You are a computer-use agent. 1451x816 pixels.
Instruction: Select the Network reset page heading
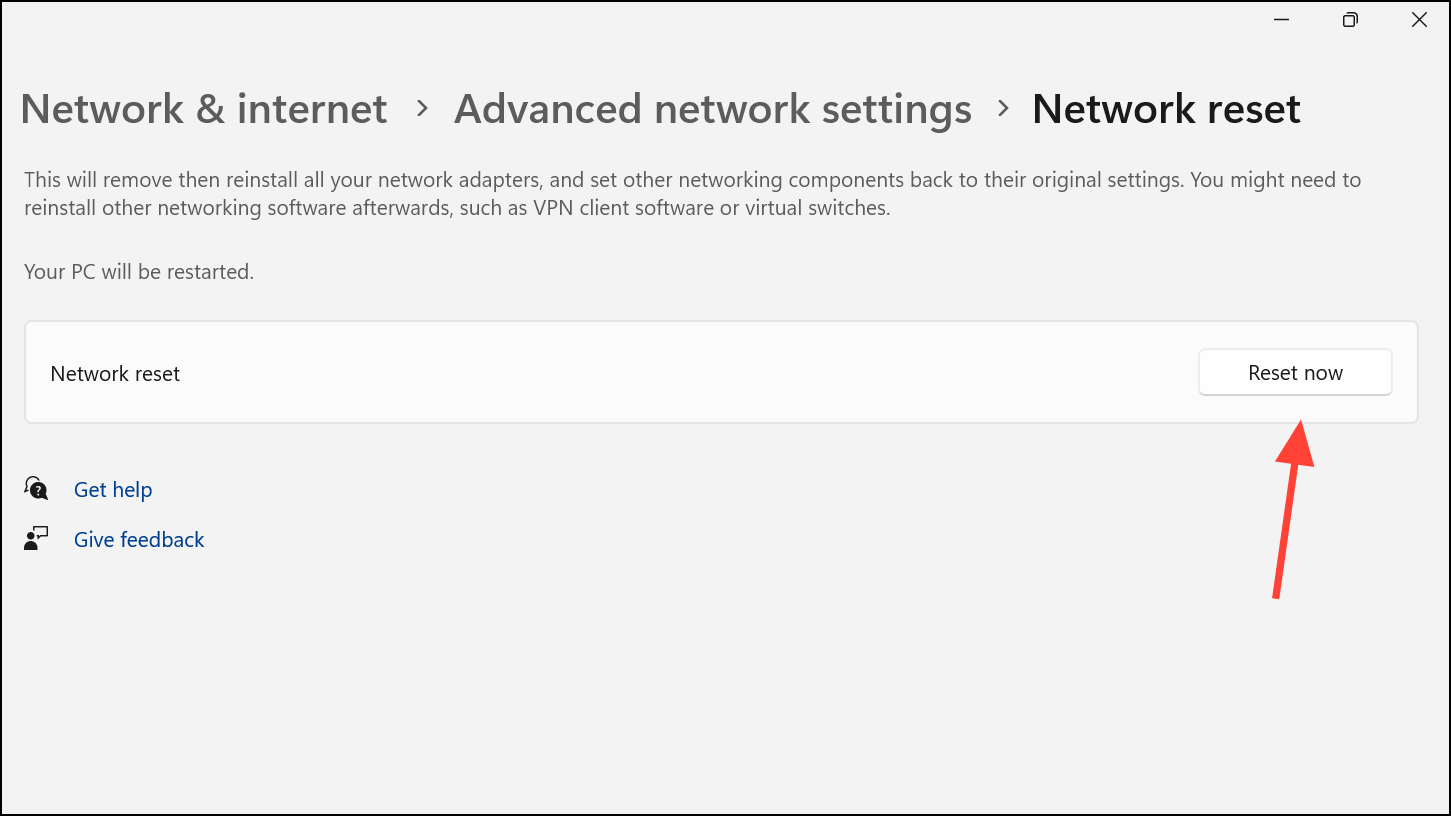tap(1166, 109)
